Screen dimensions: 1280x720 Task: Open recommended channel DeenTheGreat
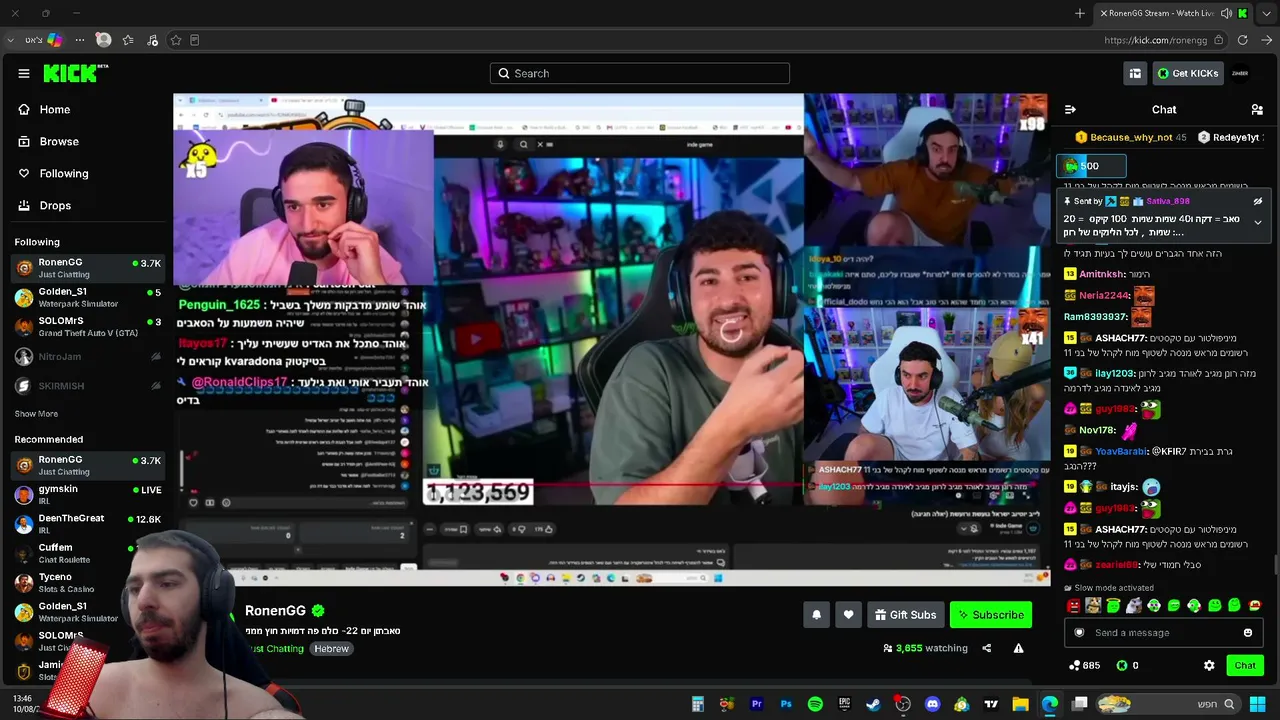point(88,524)
